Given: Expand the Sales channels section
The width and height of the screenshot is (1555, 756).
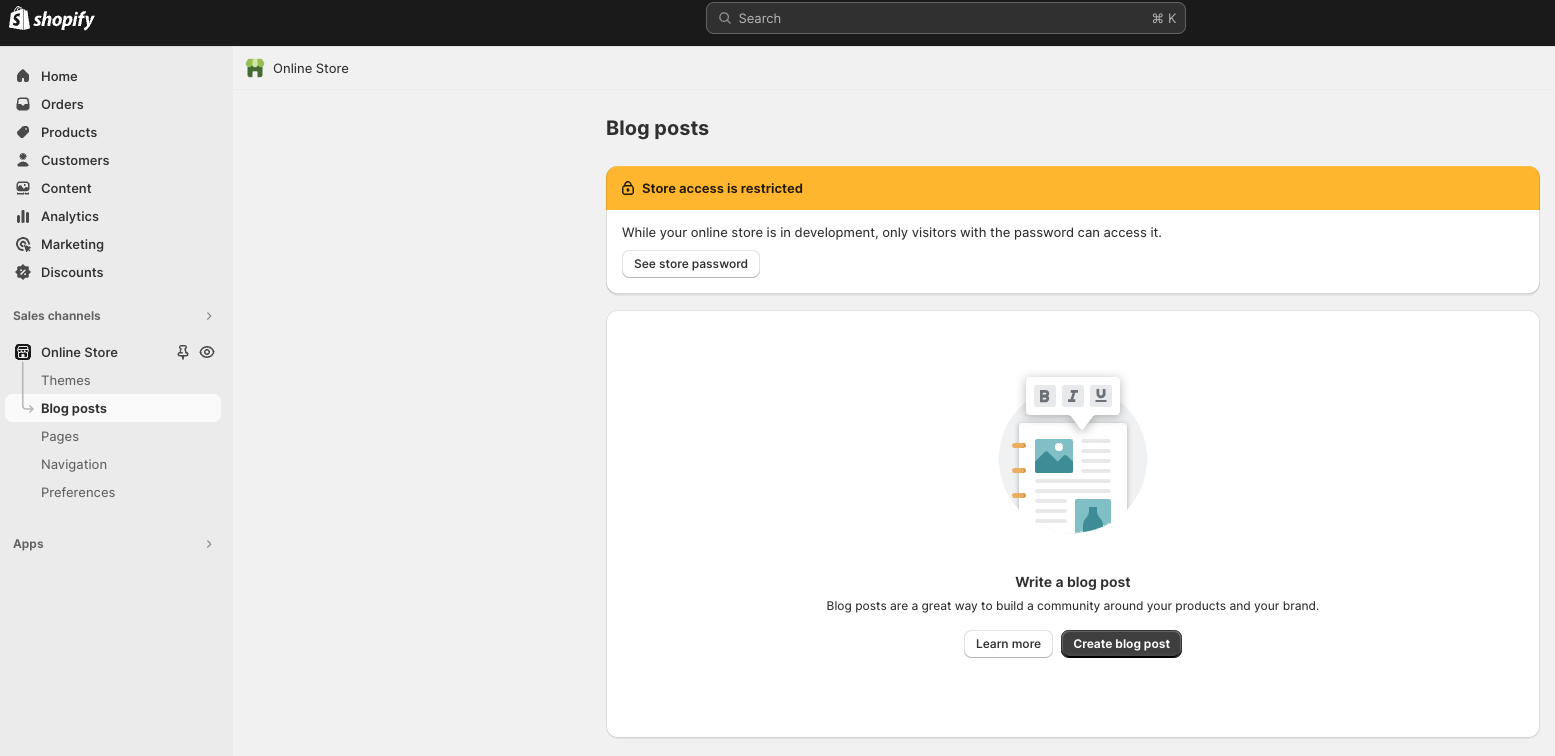Looking at the screenshot, I should (209, 316).
